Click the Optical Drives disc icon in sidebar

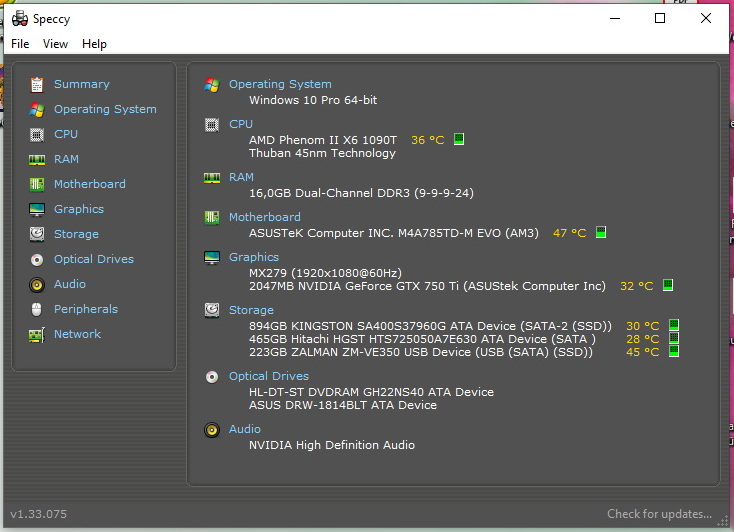pyautogui.click(x=37, y=259)
